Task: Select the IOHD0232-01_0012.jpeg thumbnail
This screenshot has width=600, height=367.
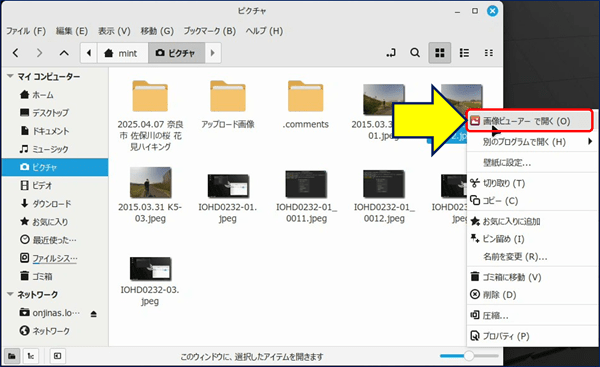Action: pyautogui.click(x=384, y=184)
